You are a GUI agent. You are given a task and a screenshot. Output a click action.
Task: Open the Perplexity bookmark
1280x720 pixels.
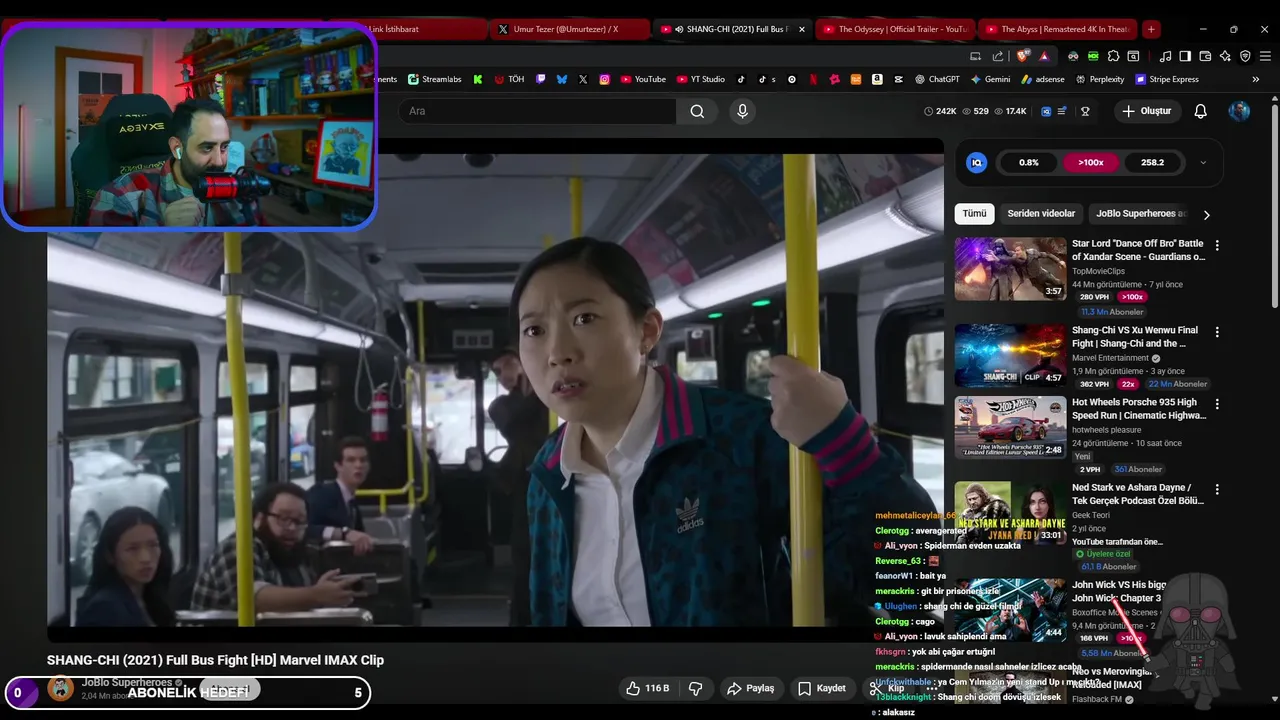pos(1100,79)
